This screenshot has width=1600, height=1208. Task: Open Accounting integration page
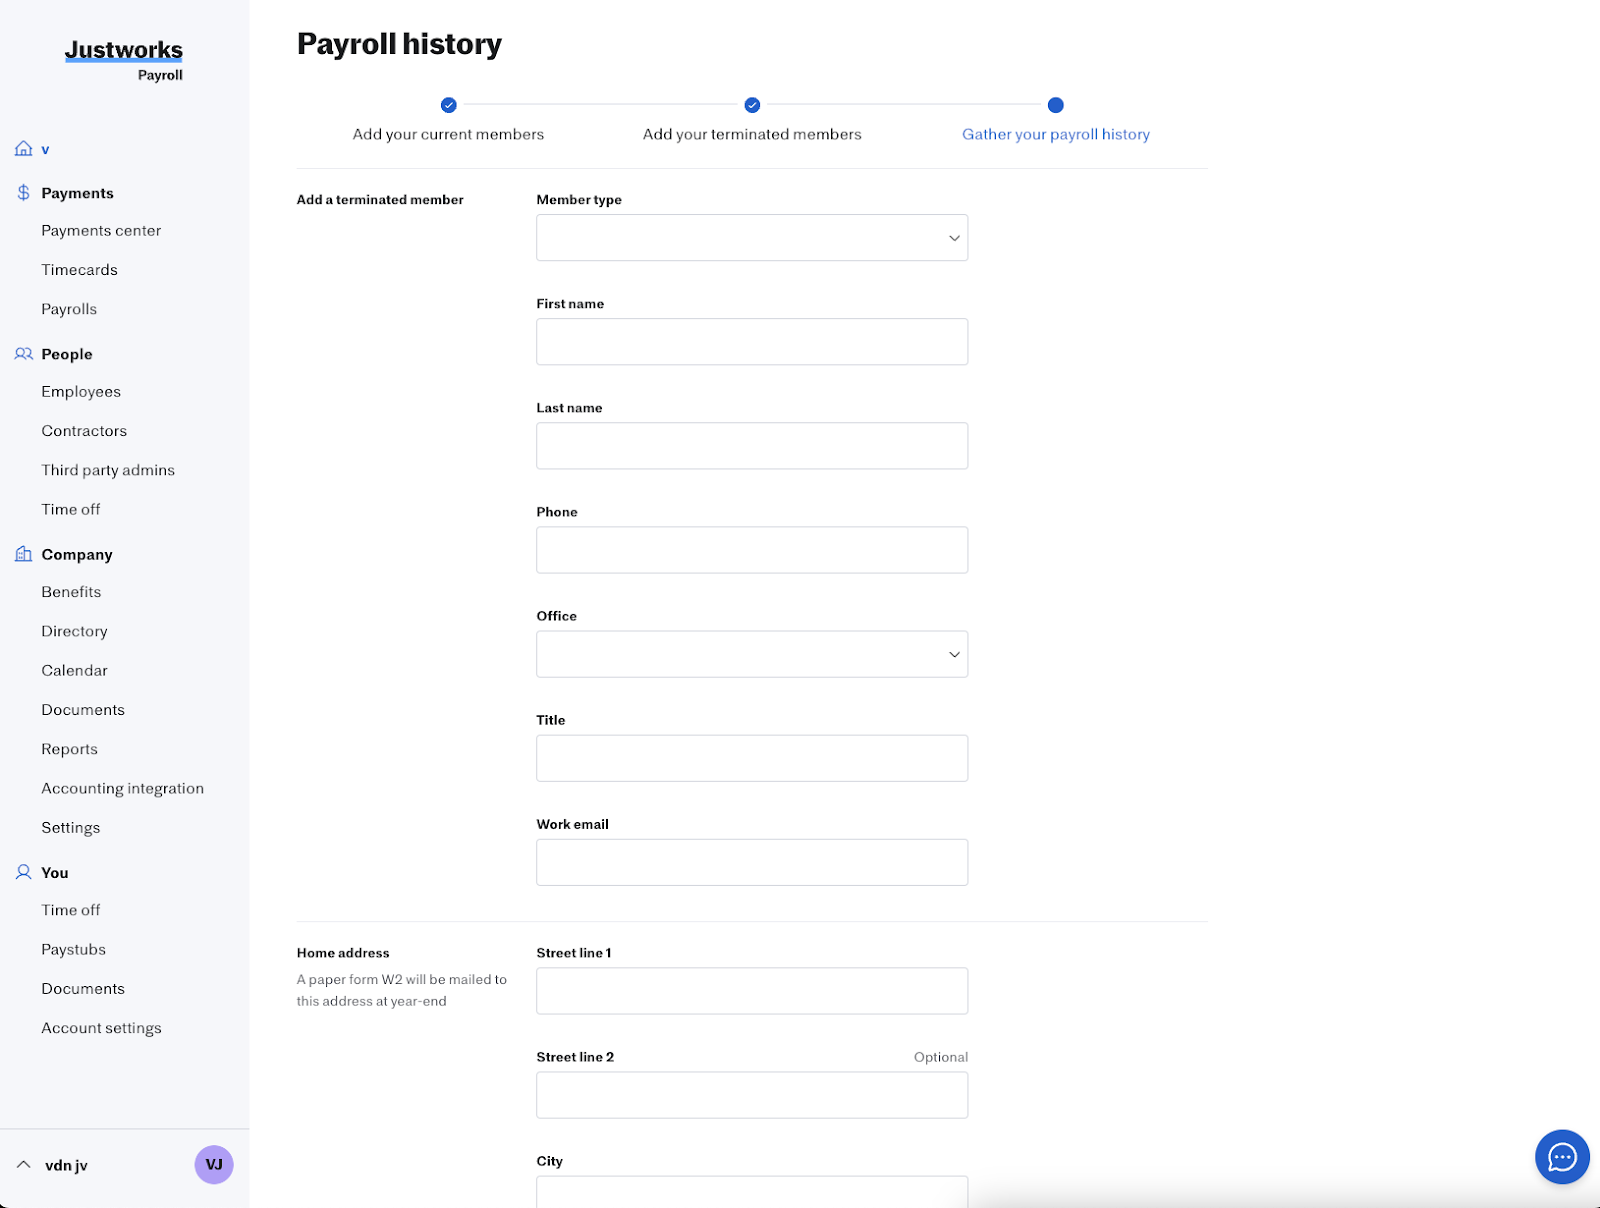(122, 789)
